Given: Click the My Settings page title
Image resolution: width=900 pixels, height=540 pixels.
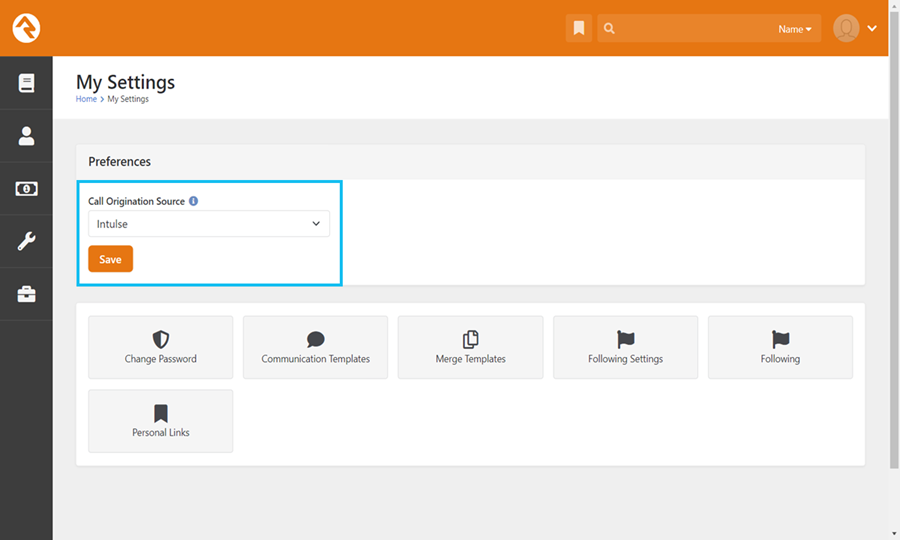Looking at the screenshot, I should (x=126, y=83).
